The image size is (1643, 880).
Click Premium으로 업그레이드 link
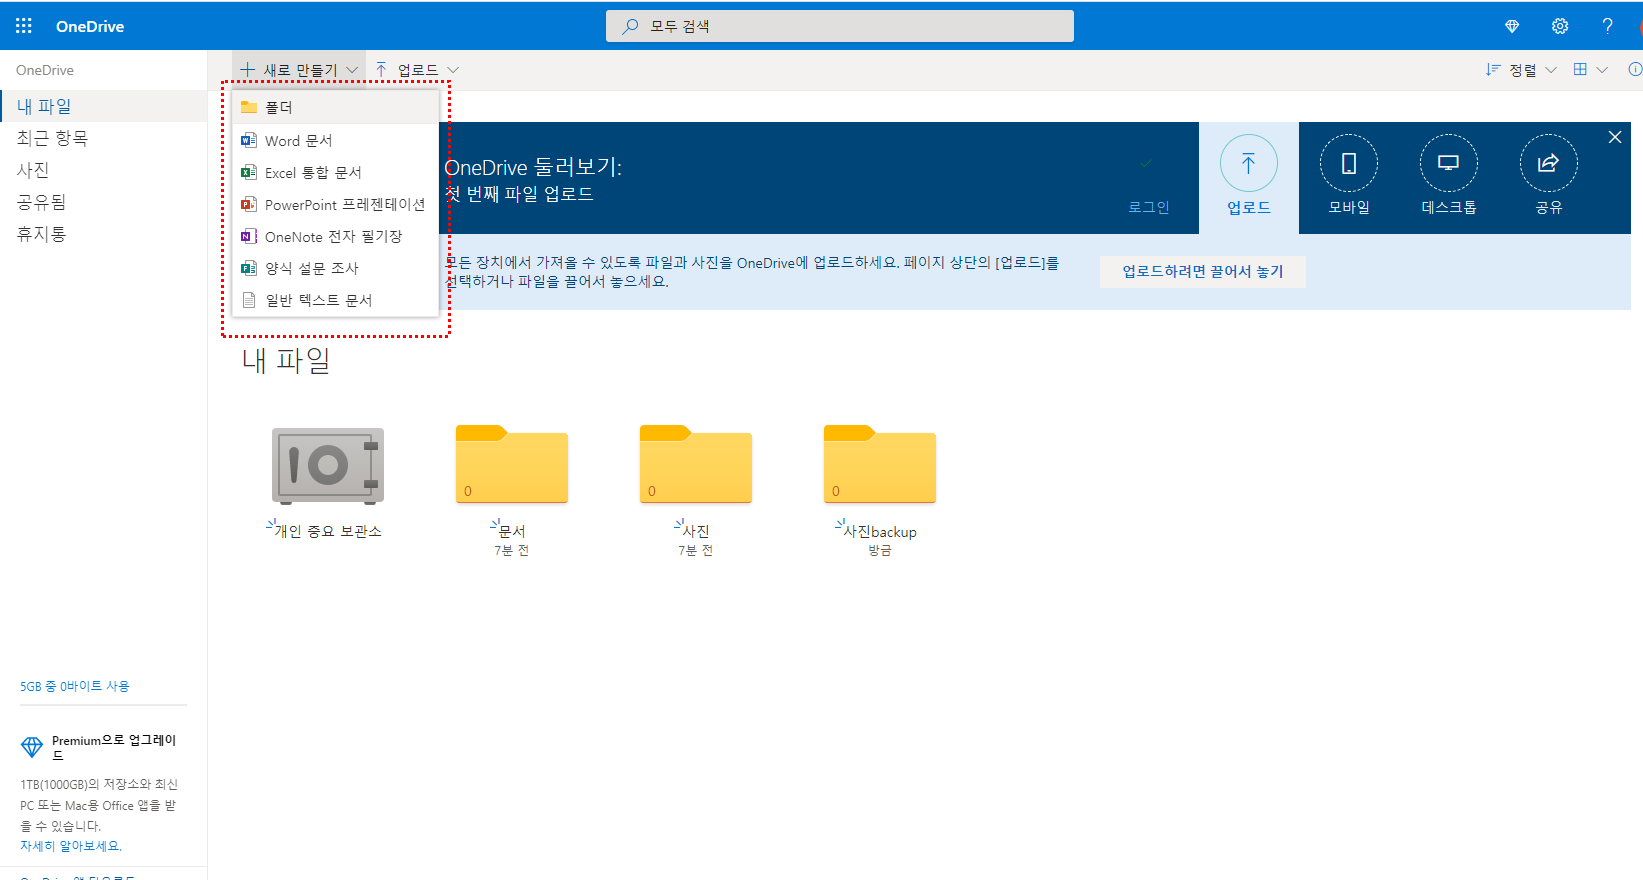pyautogui.click(x=113, y=747)
